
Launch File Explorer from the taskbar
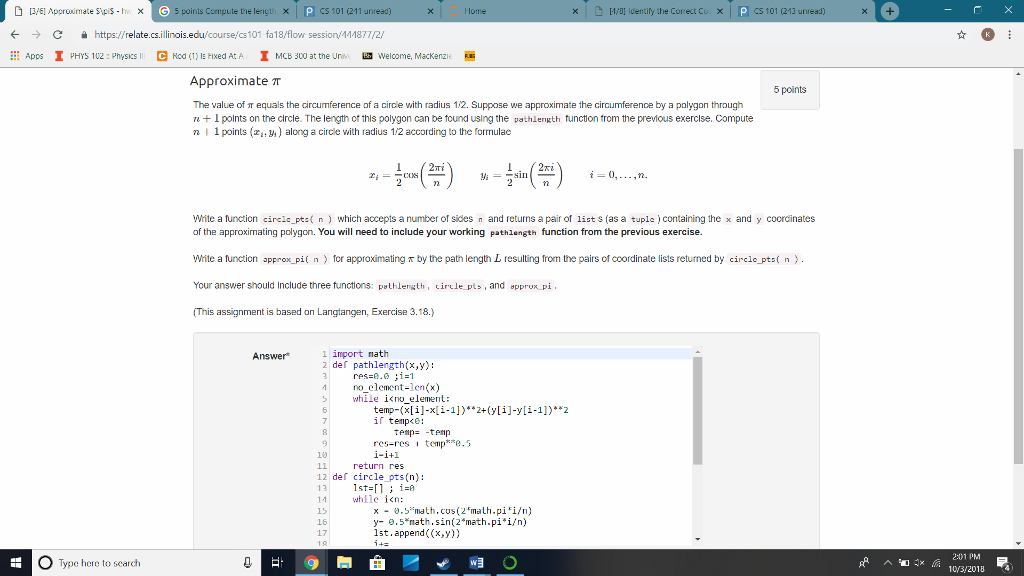pyautogui.click(x=344, y=563)
